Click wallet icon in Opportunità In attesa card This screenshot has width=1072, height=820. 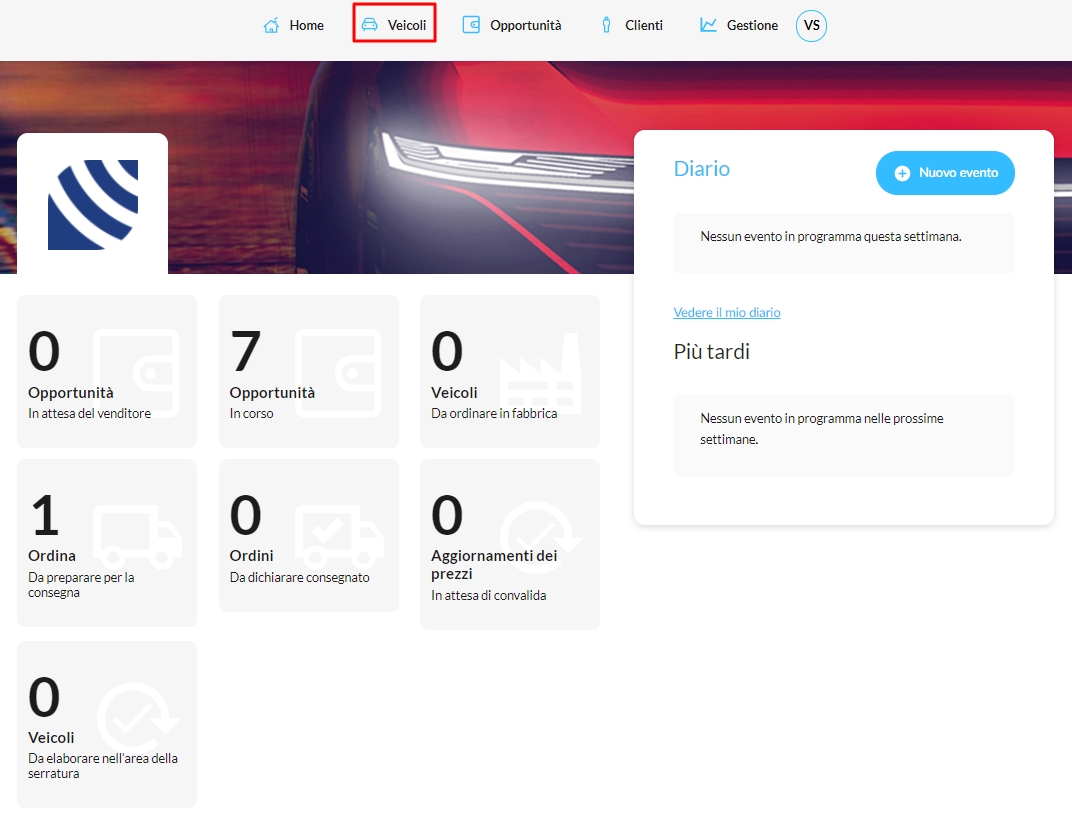136,373
